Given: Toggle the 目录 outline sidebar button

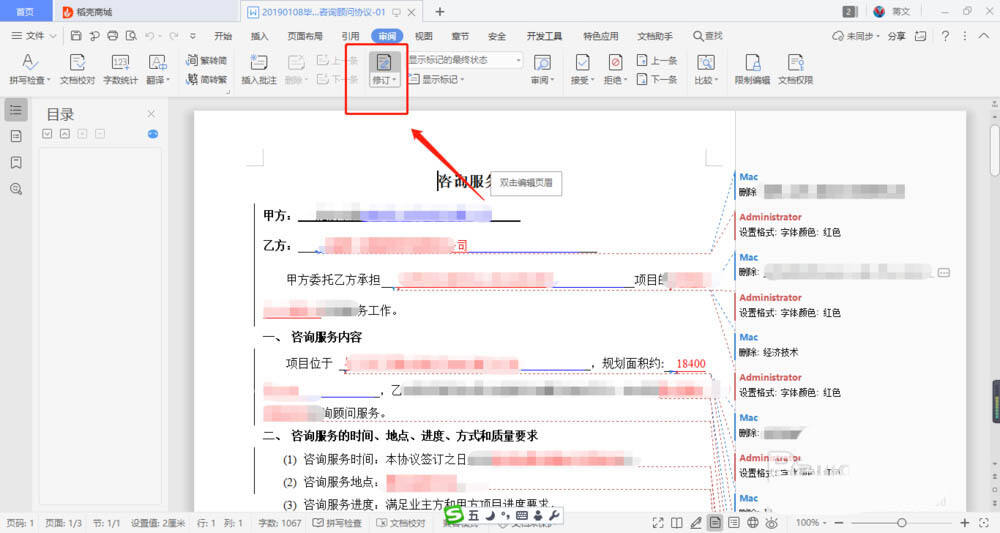Looking at the screenshot, I should (16, 110).
